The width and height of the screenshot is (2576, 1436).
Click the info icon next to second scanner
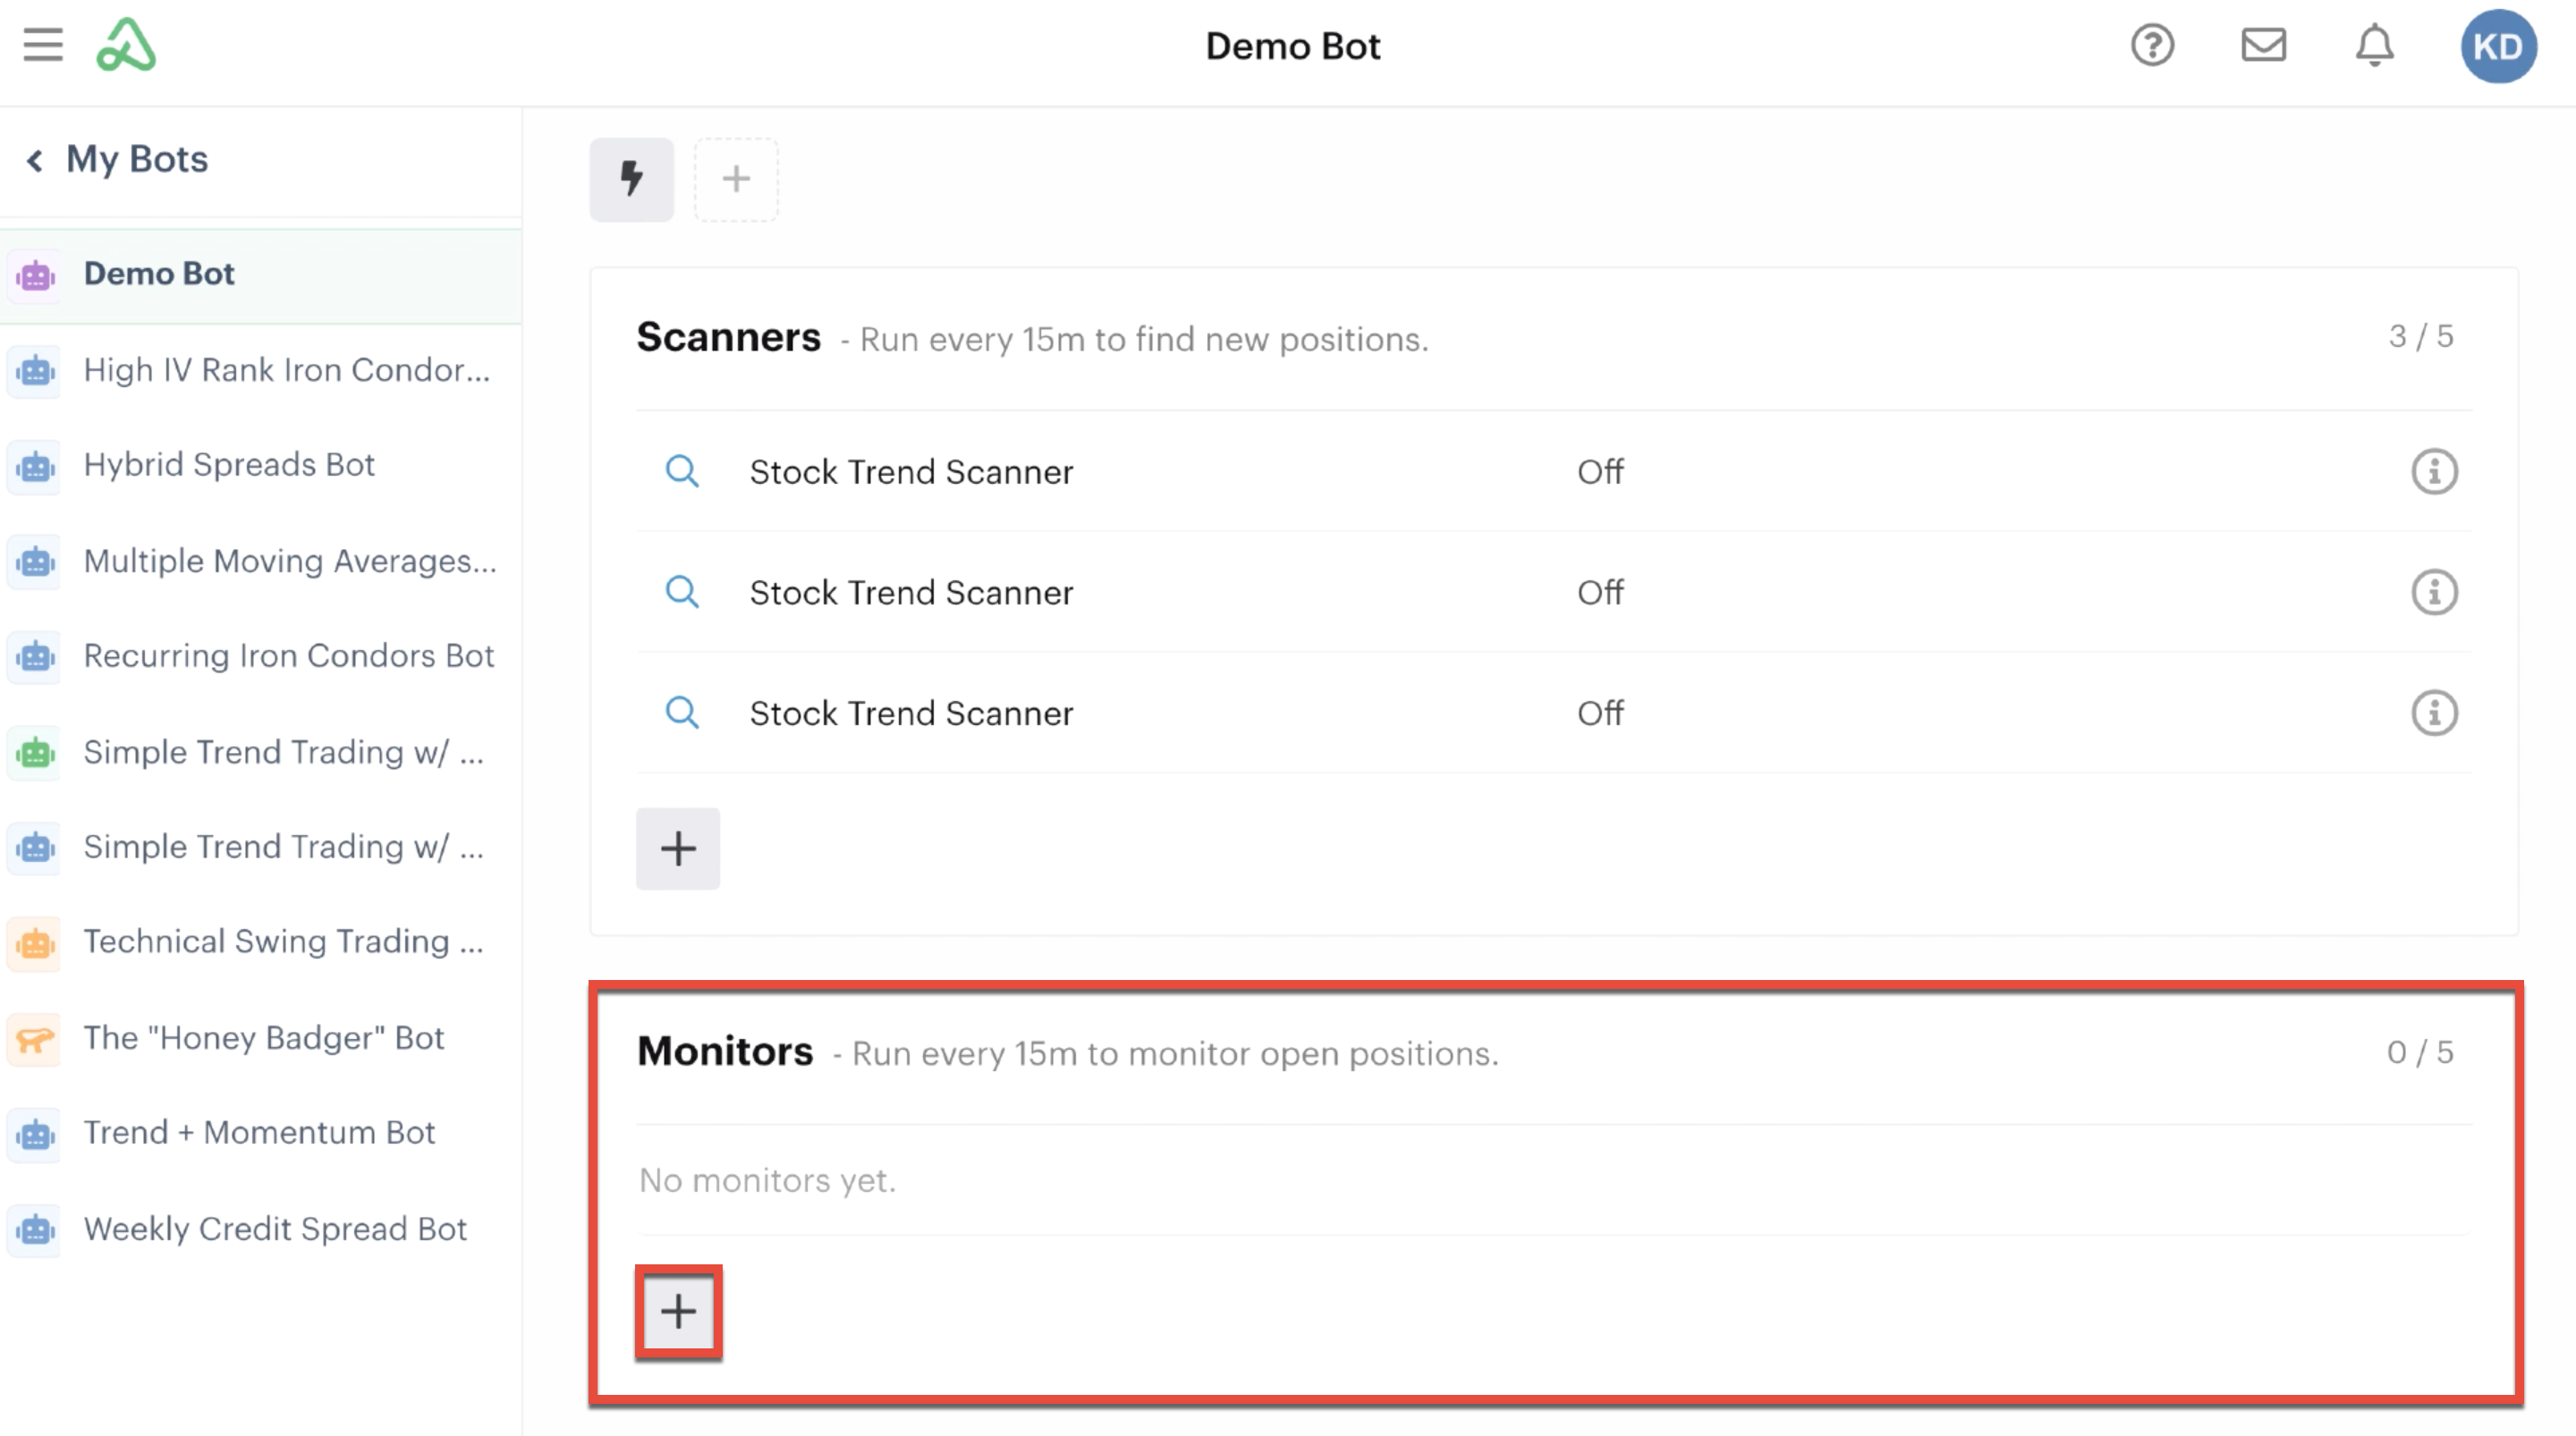(2436, 593)
